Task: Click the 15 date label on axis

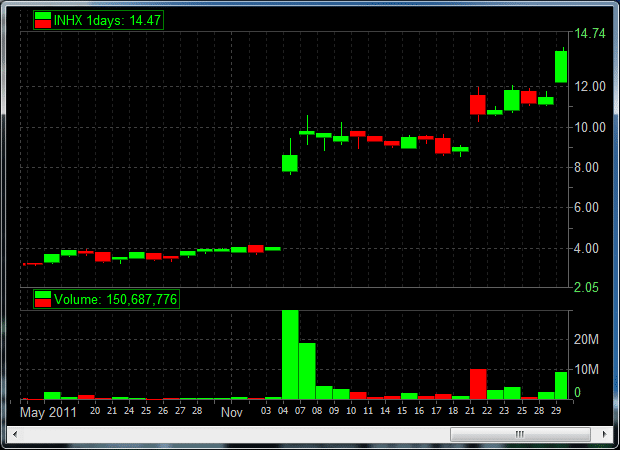Action: (402, 411)
